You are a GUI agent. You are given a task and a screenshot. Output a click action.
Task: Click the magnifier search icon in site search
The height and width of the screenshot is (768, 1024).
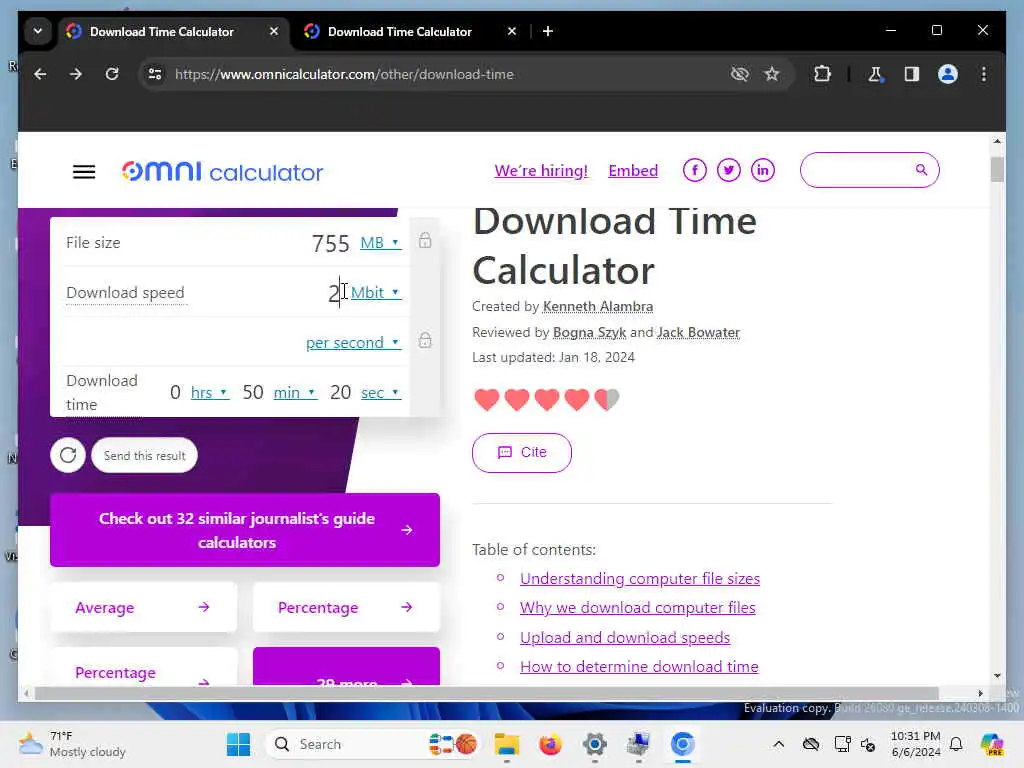(921, 170)
